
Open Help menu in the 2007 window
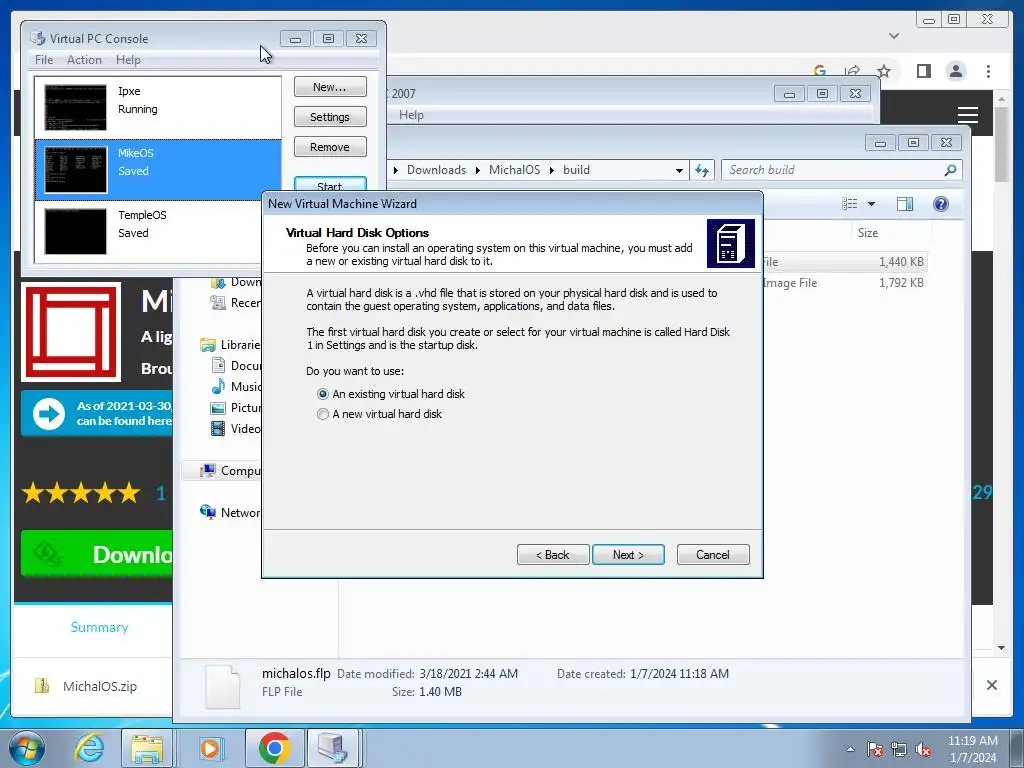(411, 114)
